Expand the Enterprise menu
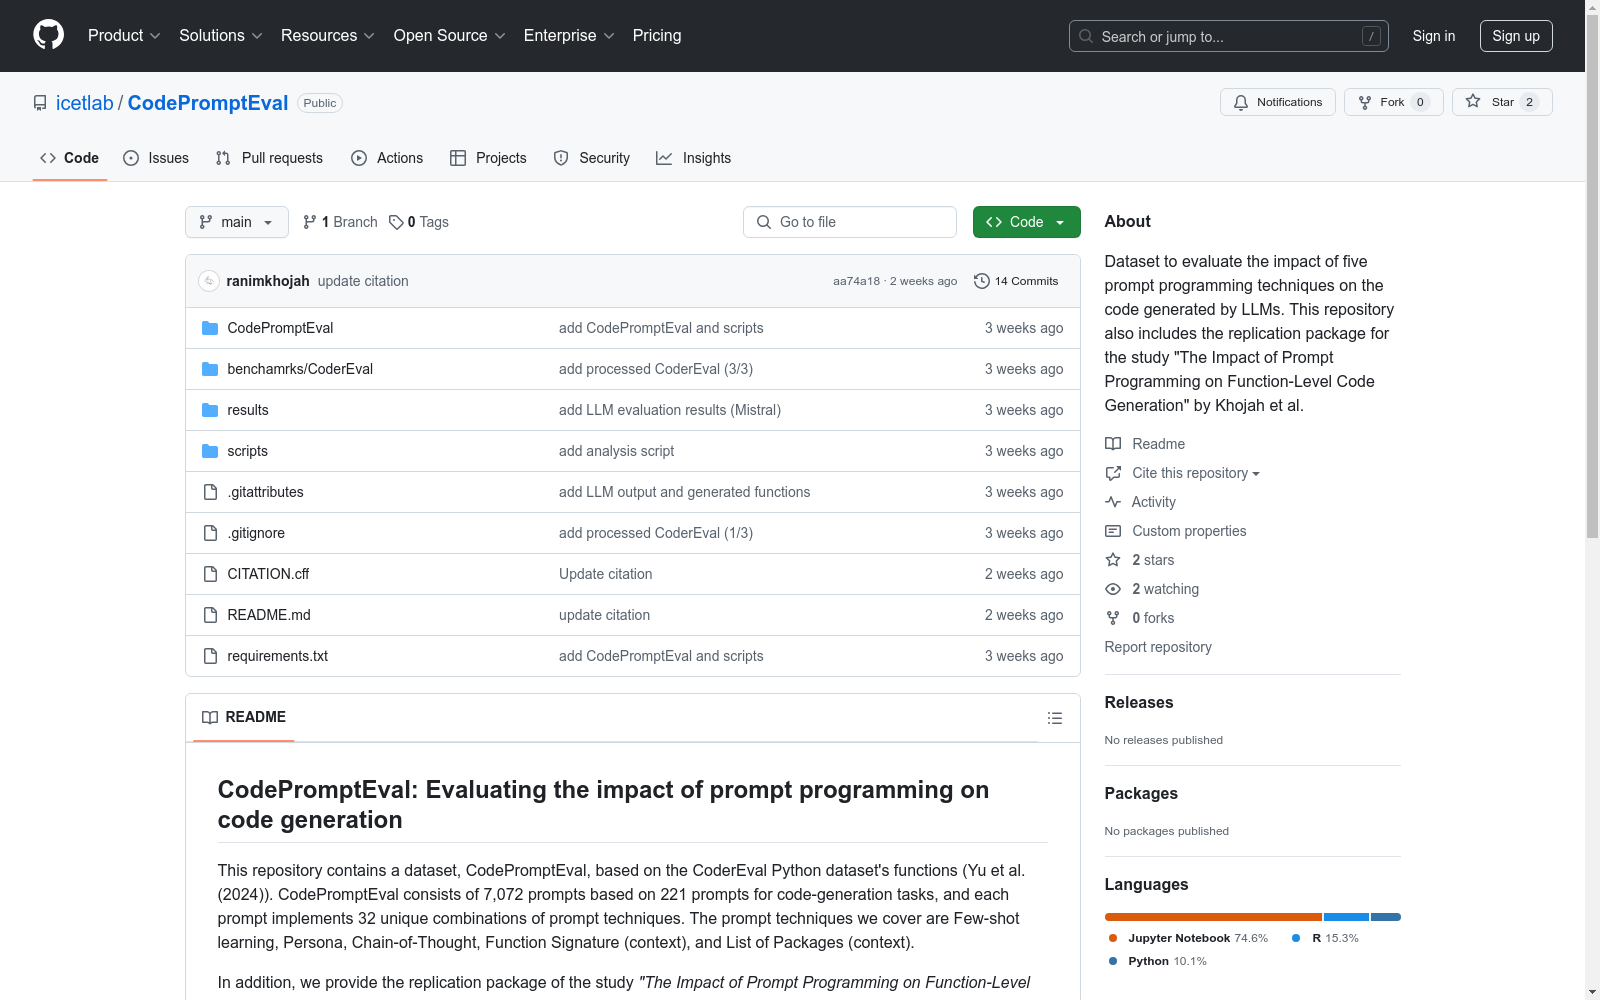Screen dimensions: 1600x1000 click(569, 36)
